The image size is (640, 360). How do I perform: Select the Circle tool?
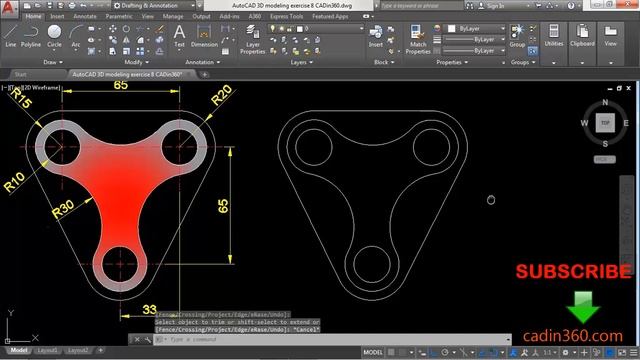(x=54, y=36)
